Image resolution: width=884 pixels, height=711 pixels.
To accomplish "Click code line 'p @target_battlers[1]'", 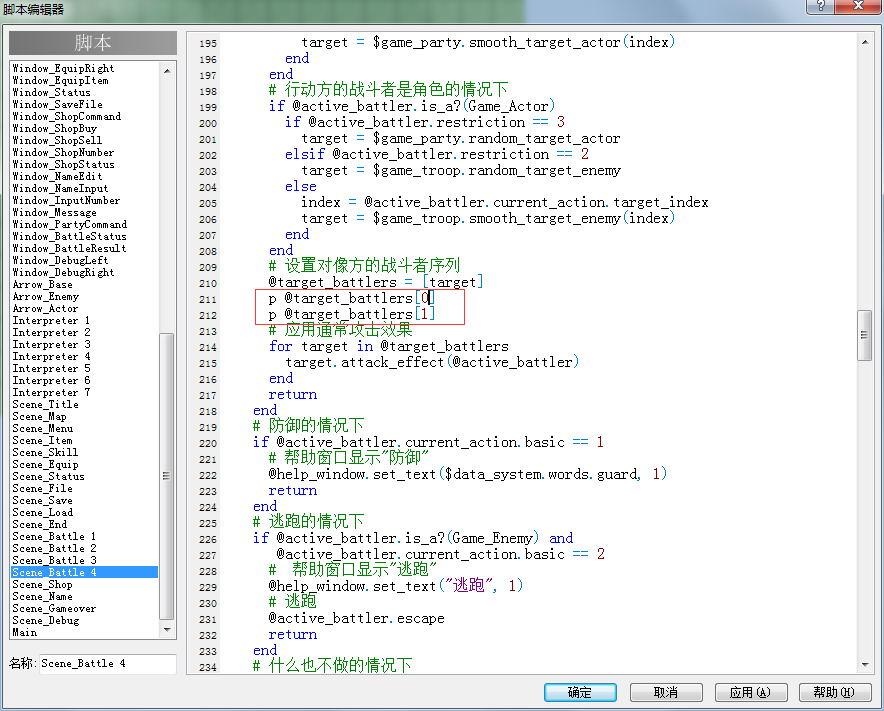I will click(x=352, y=314).
